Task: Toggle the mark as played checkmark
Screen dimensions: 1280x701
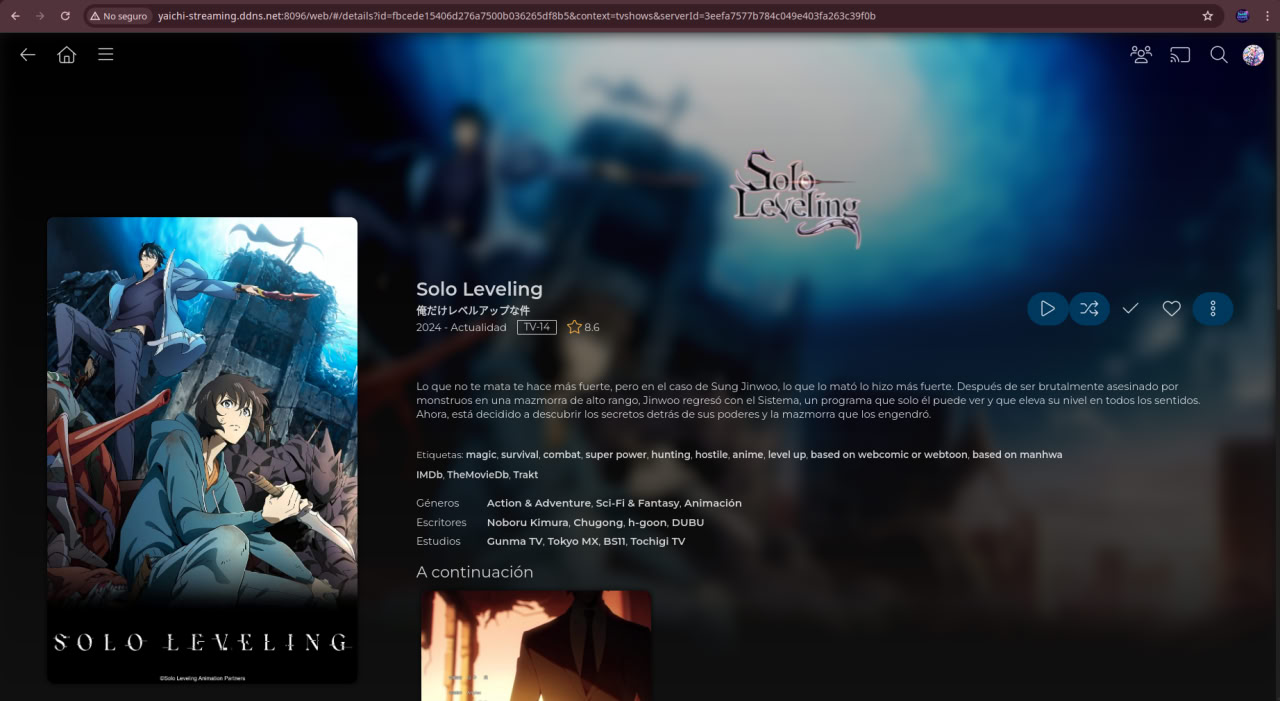Action: click(1130, 309)
